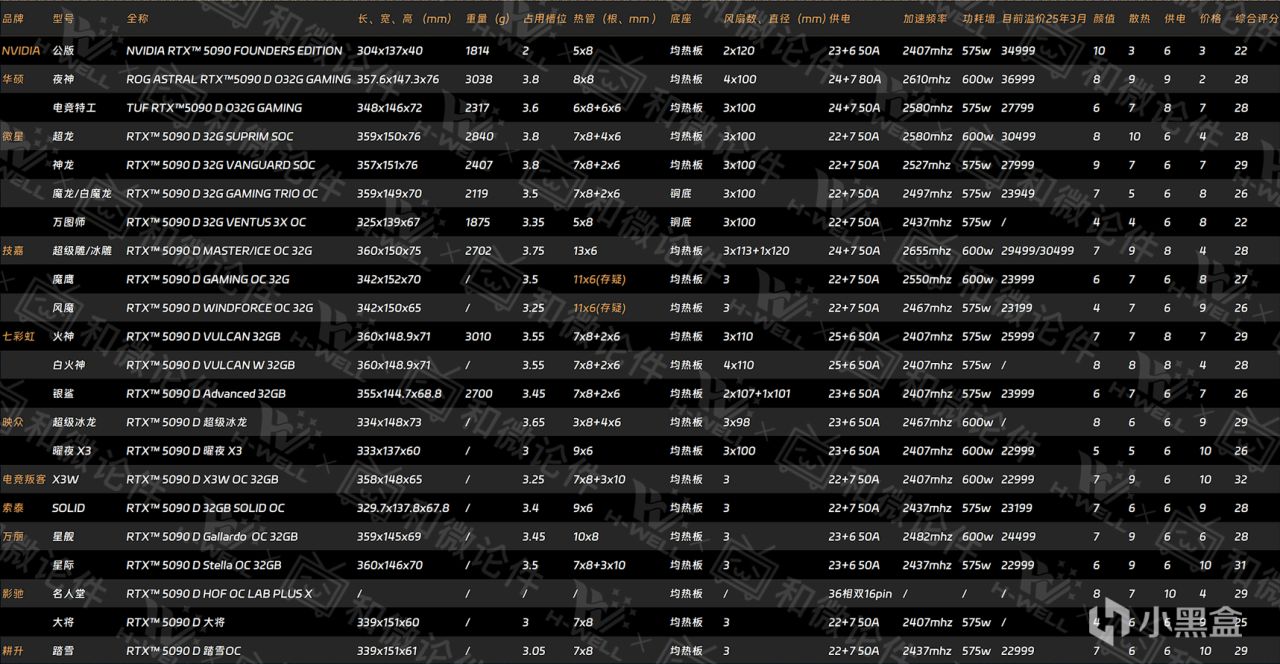Click the 3x113+1x120 fan cell

coord(756,251)
